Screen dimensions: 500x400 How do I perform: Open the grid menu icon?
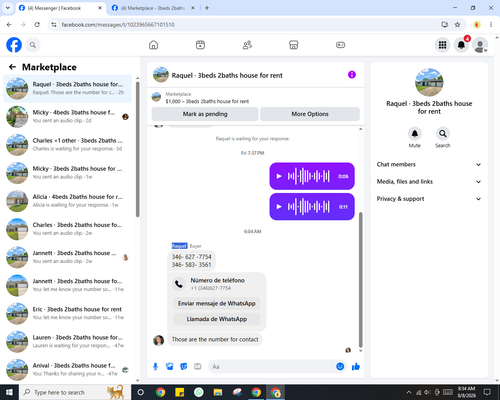click(442, 45)
